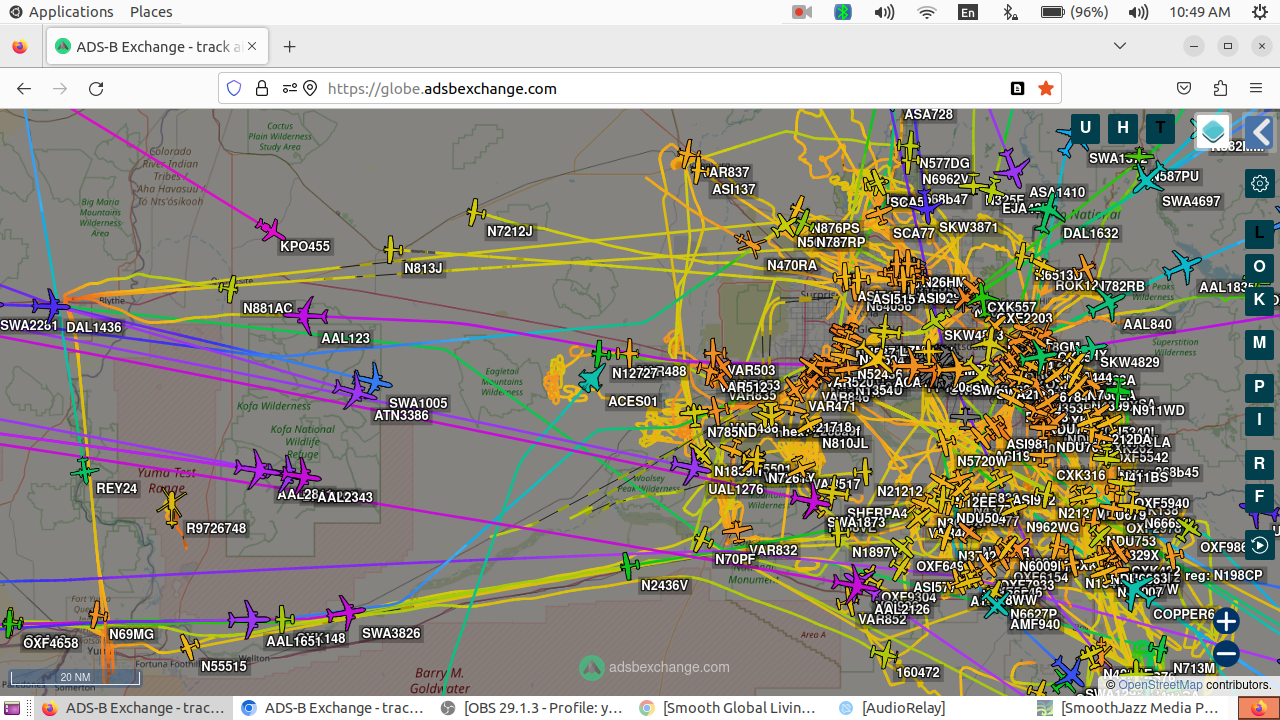Open the map settings gear

click(x=1260, y=183)
